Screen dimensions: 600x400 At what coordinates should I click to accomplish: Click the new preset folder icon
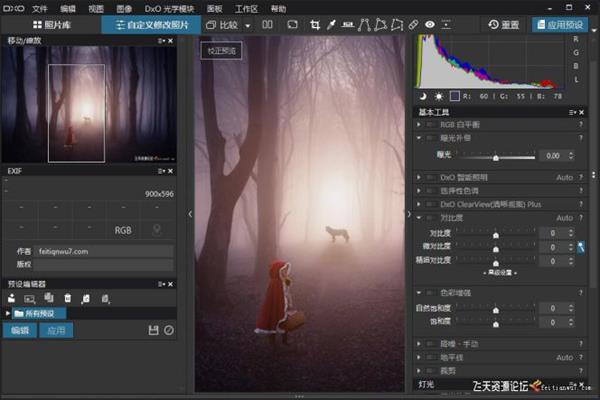tap(13, 298)
